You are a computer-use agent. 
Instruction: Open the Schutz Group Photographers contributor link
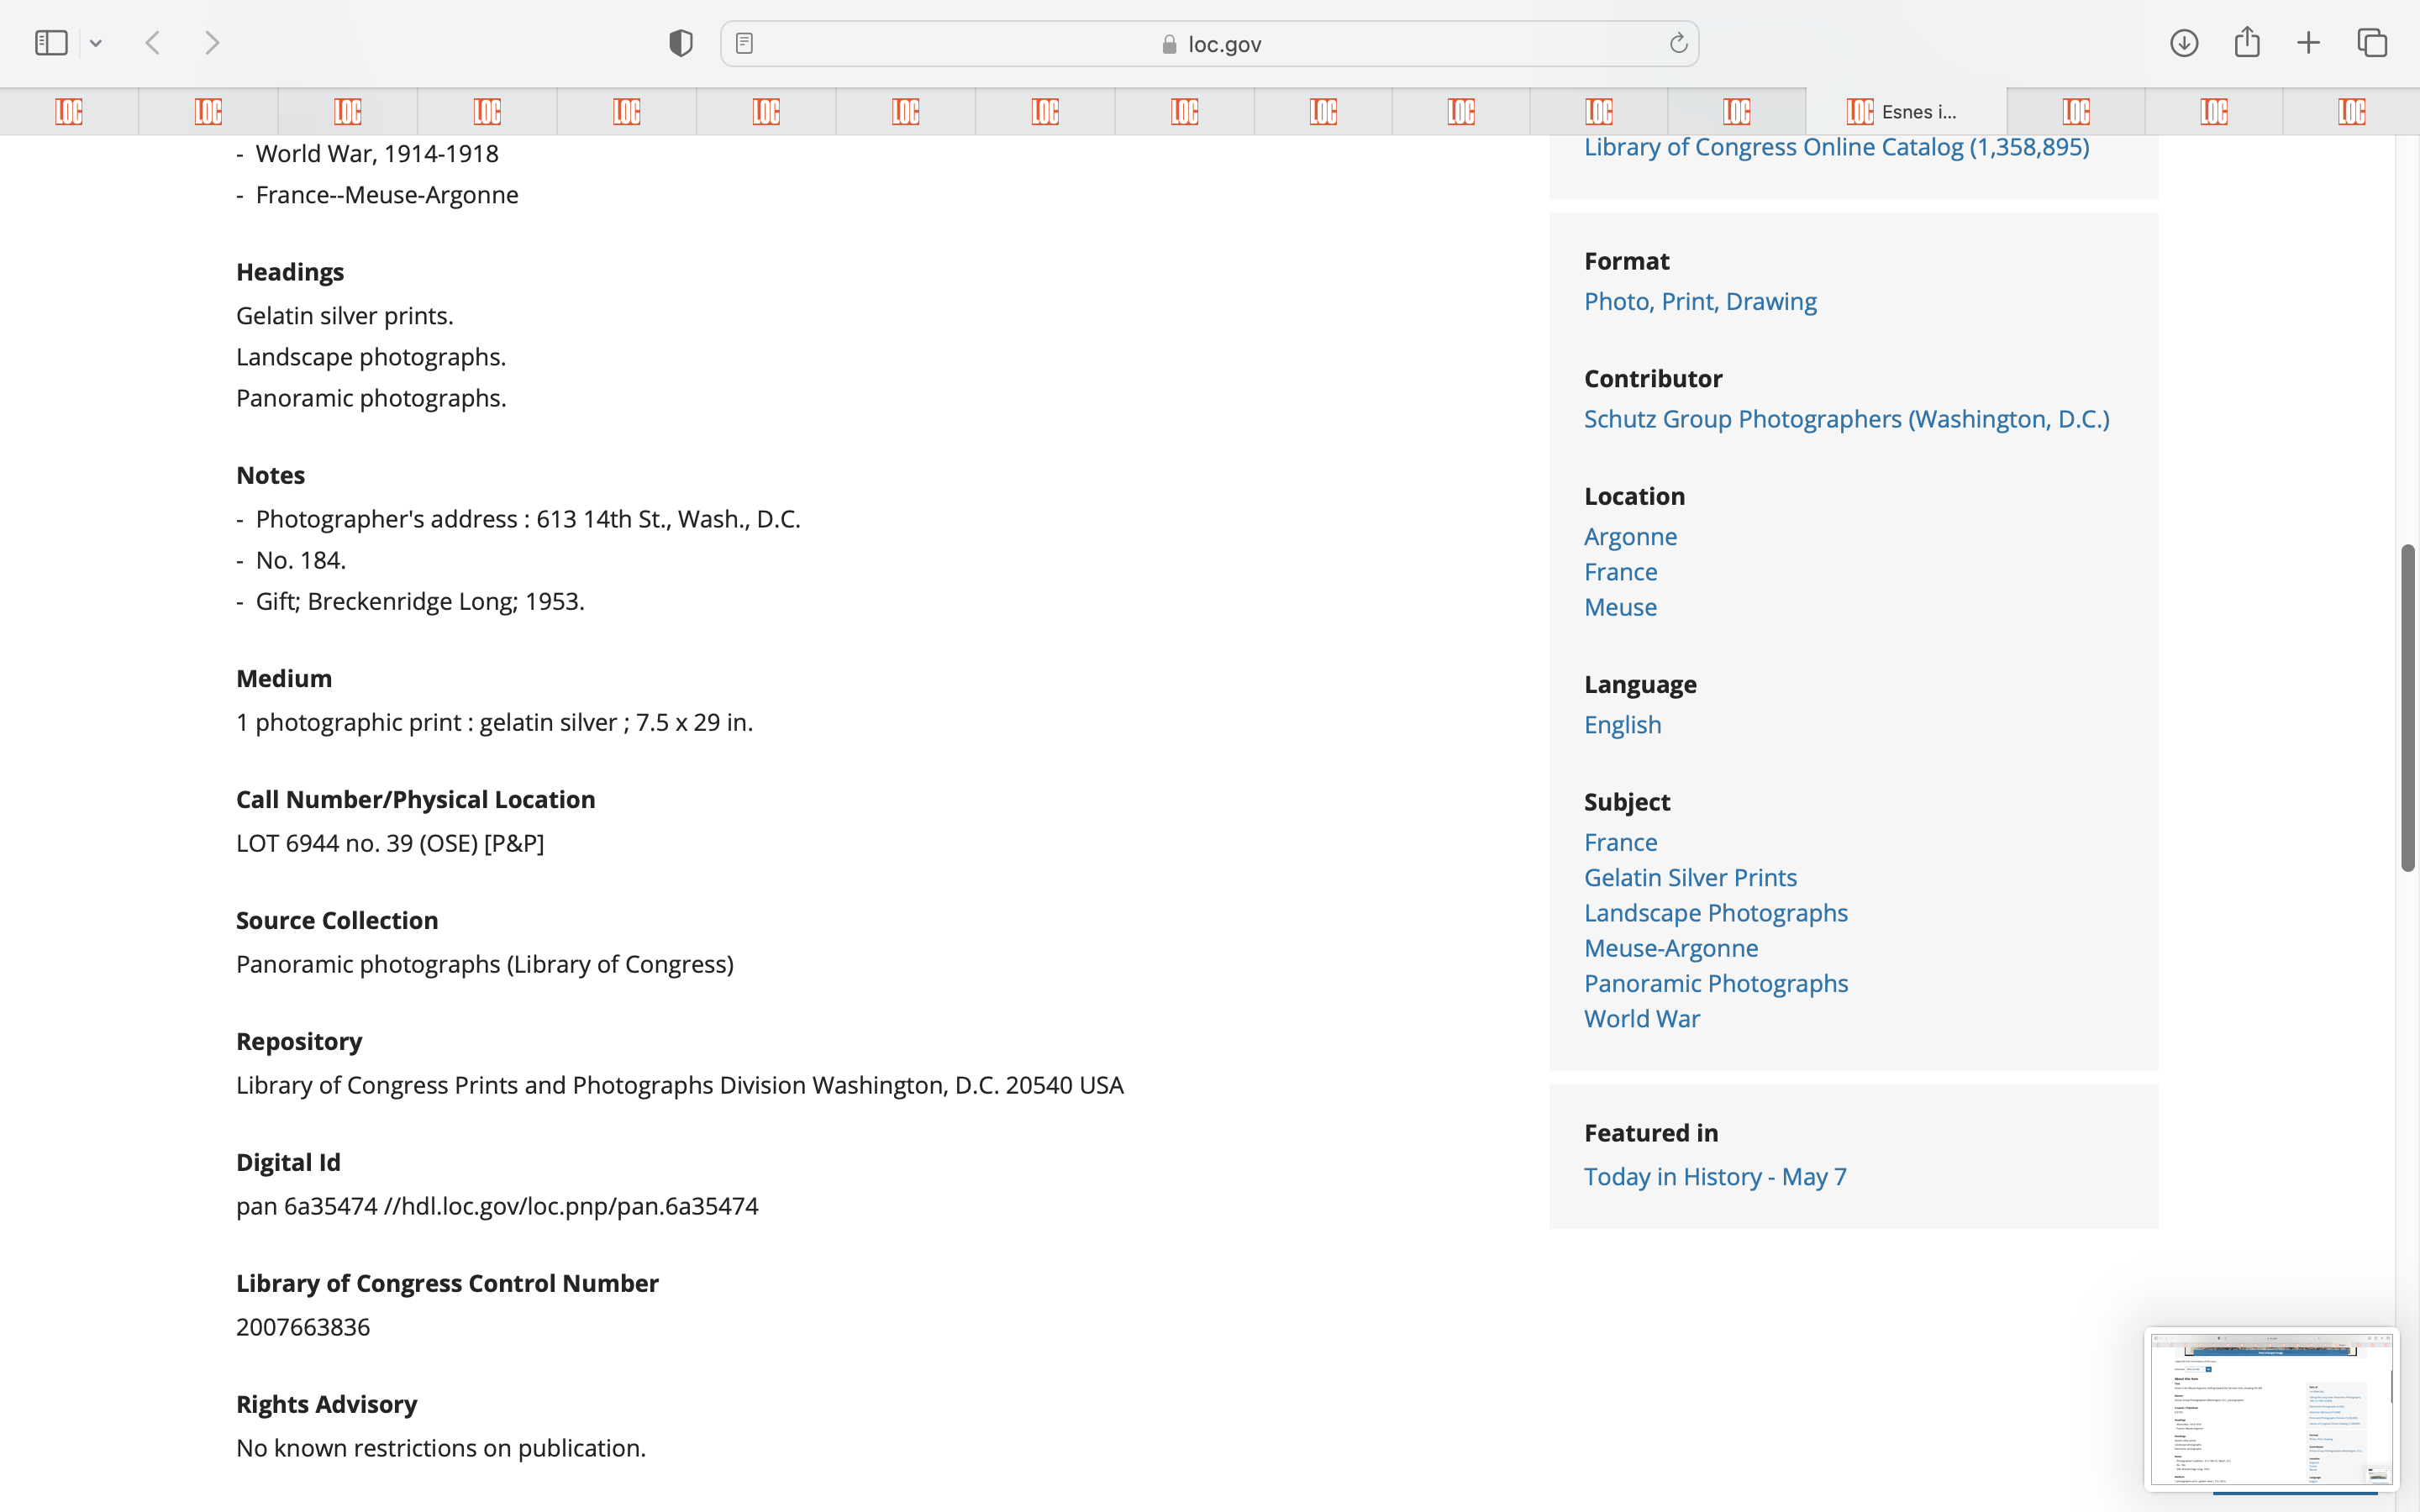1846,419
